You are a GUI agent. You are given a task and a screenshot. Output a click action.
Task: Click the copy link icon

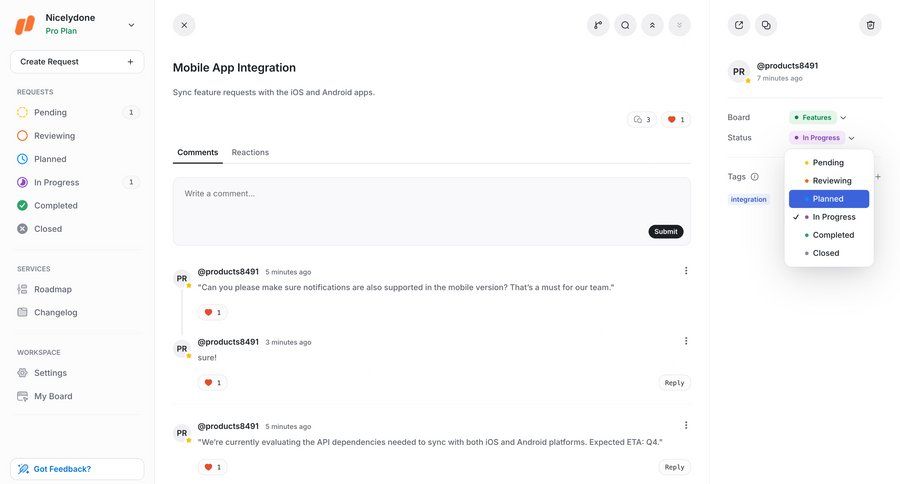click(766, 25)
